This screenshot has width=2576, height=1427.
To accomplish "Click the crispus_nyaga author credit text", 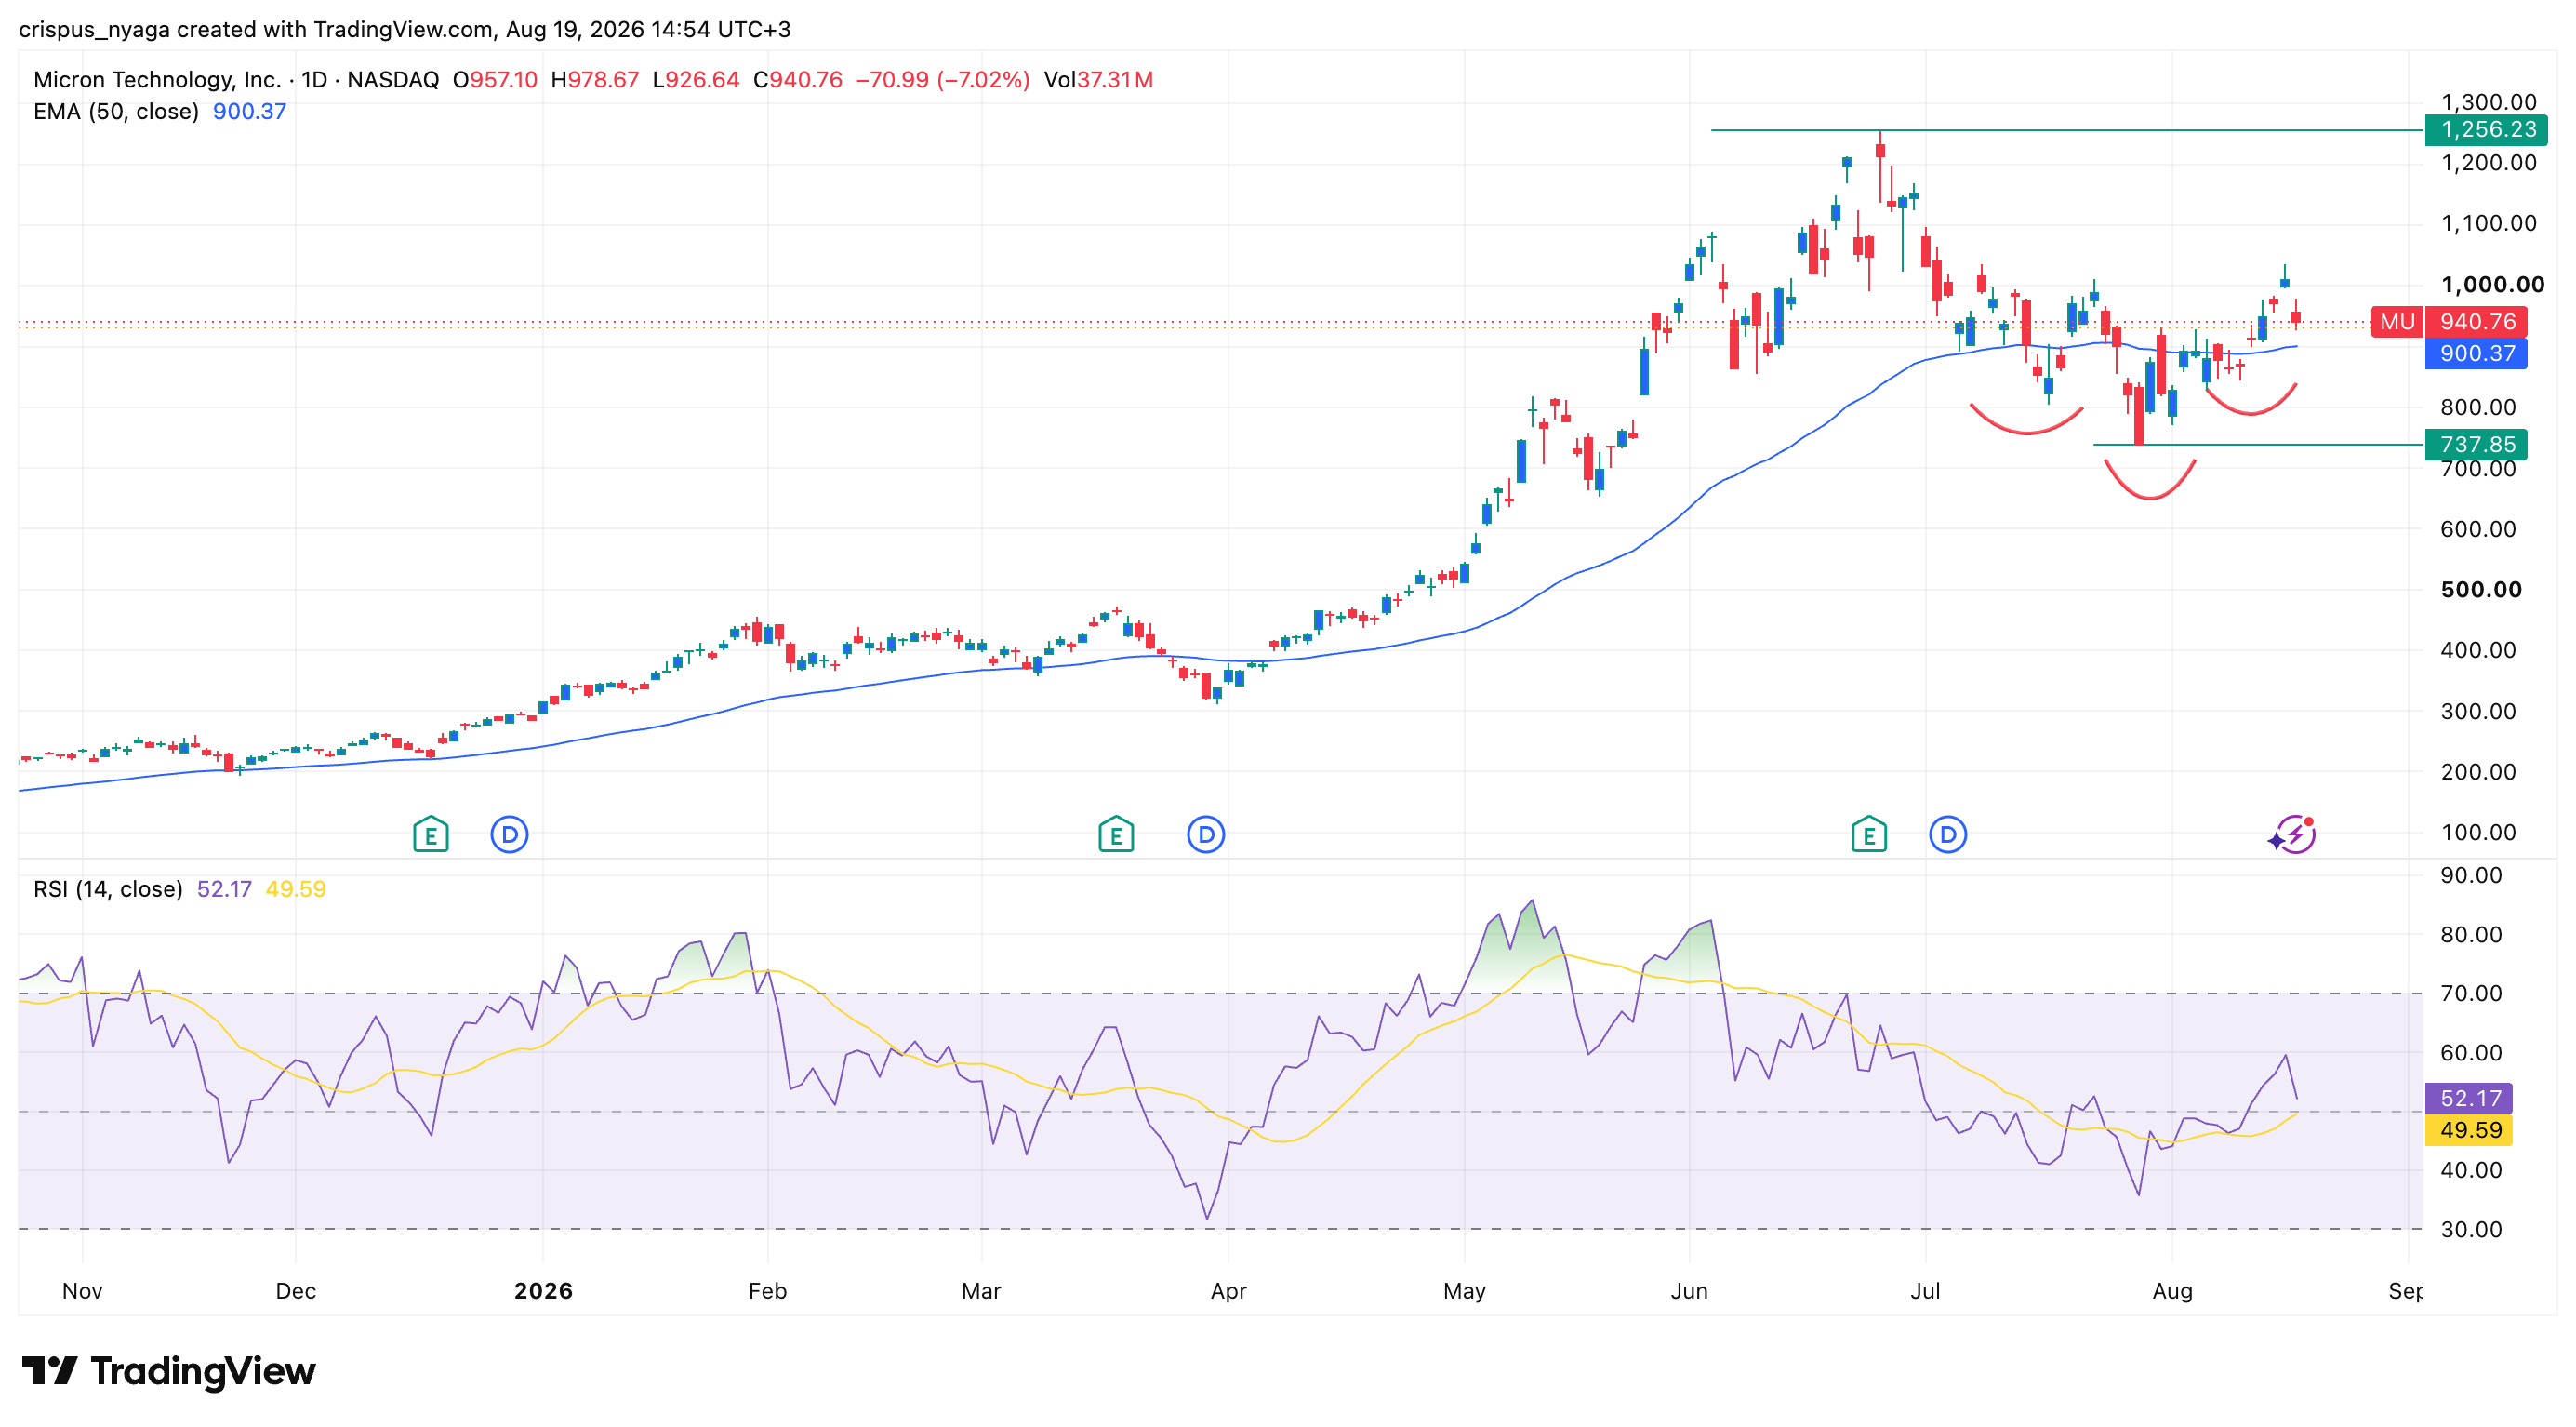I will tap(94, 29).
